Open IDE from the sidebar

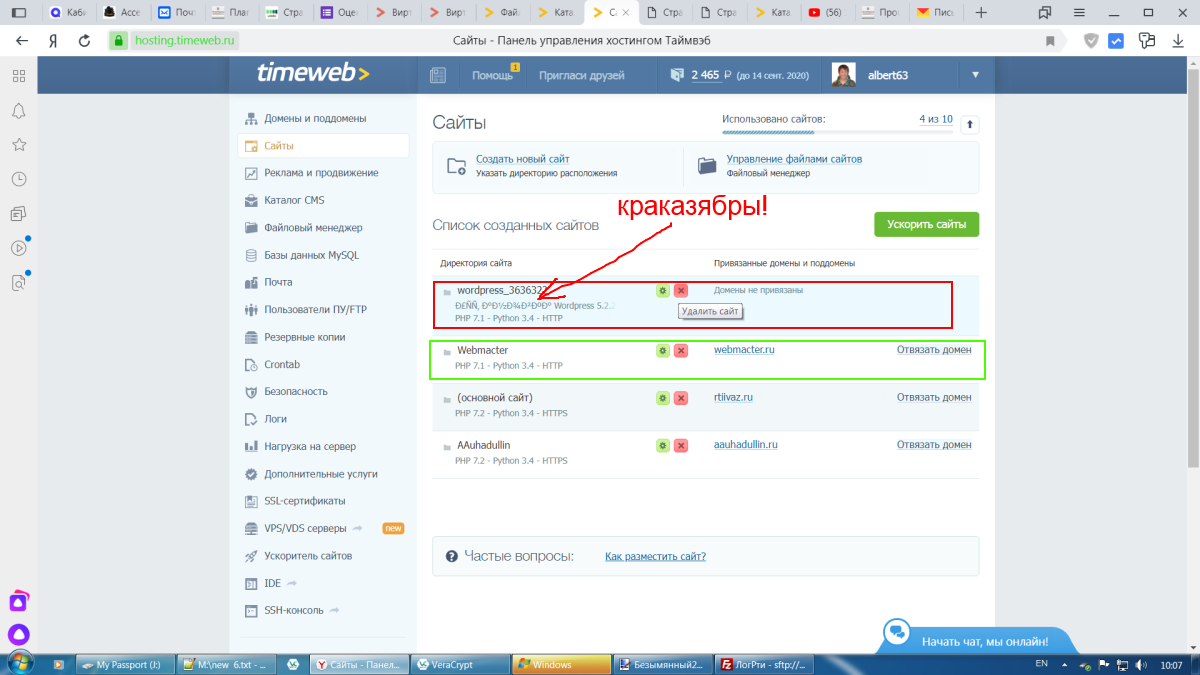[272, 583]
